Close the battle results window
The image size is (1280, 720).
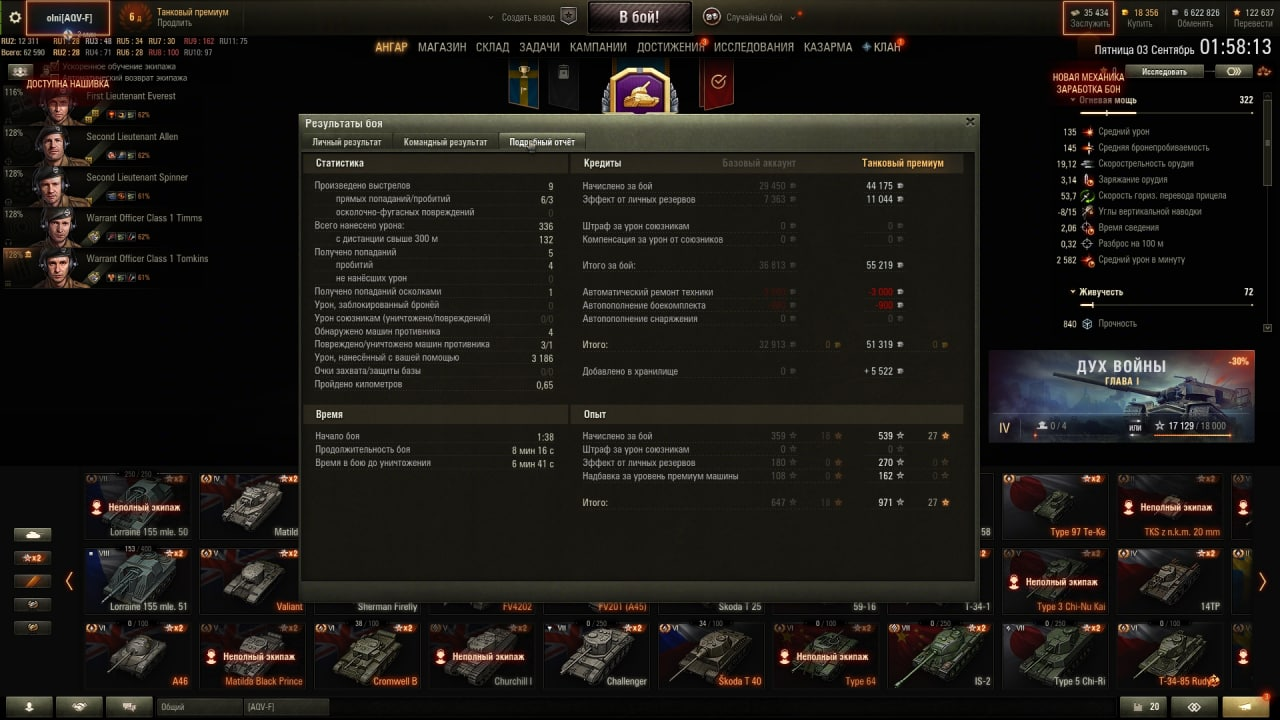(969, 122)
